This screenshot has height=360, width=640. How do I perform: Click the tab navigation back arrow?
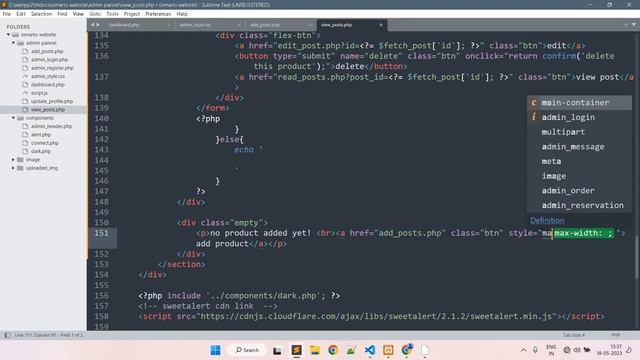click(x=93, y=25)
